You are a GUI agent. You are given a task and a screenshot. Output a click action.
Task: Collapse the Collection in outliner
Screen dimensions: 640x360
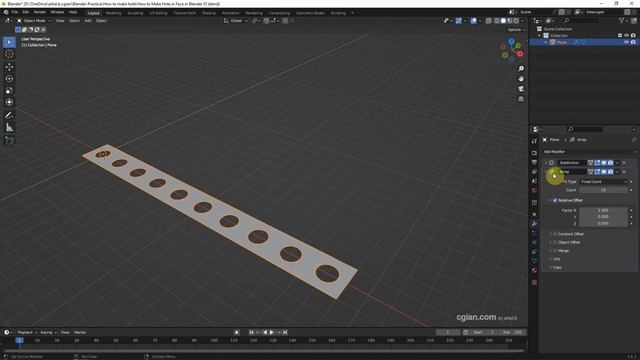click(540, 36)
